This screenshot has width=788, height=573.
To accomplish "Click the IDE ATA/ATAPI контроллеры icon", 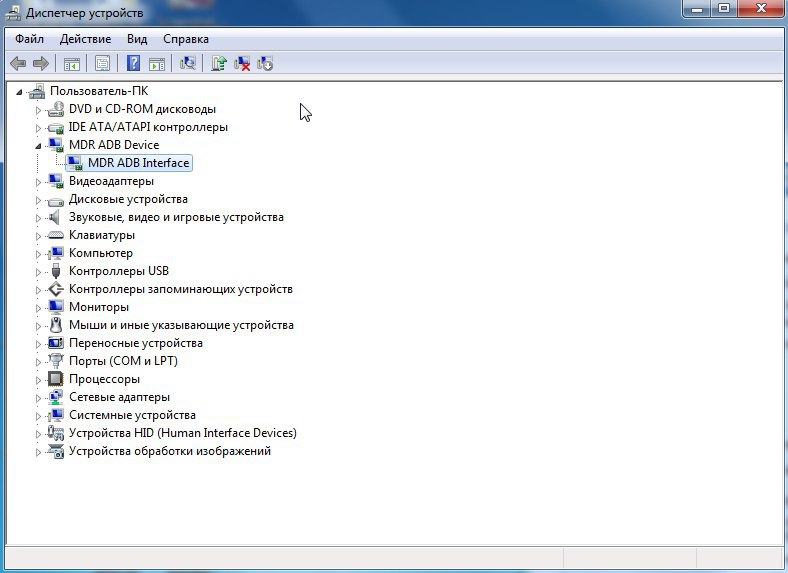I will [x=56, y=128].
